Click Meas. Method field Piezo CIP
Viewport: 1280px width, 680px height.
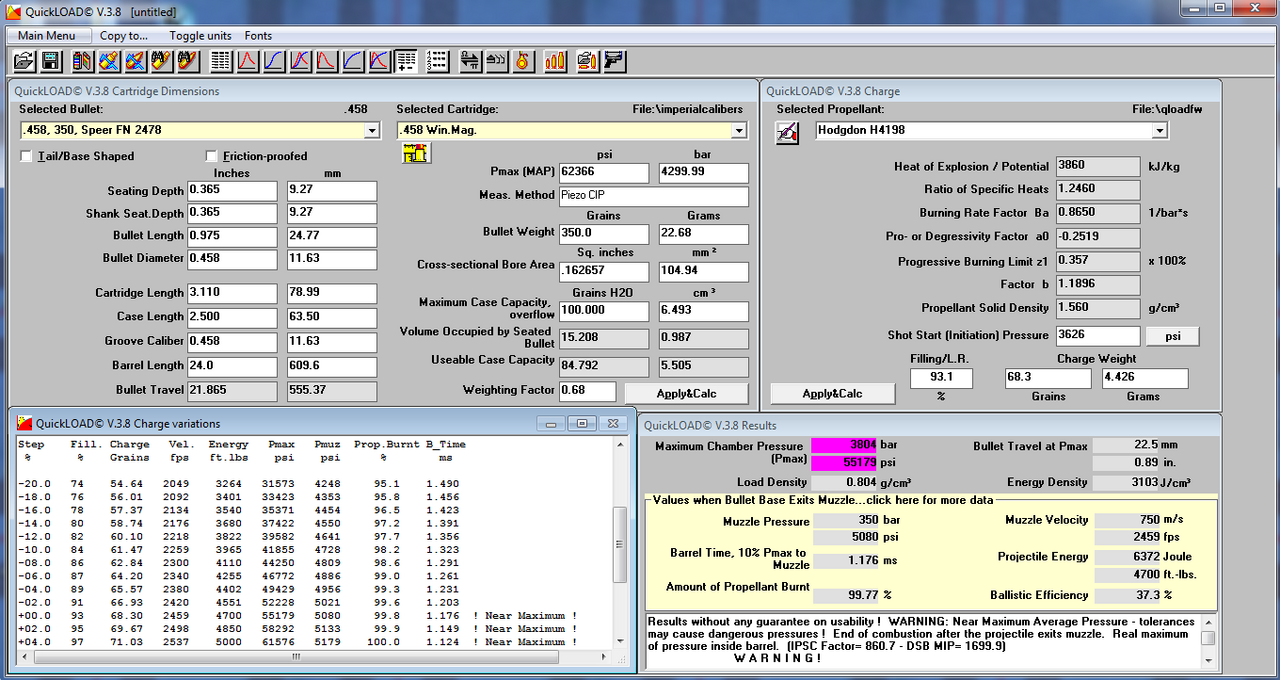click(654, 196)
